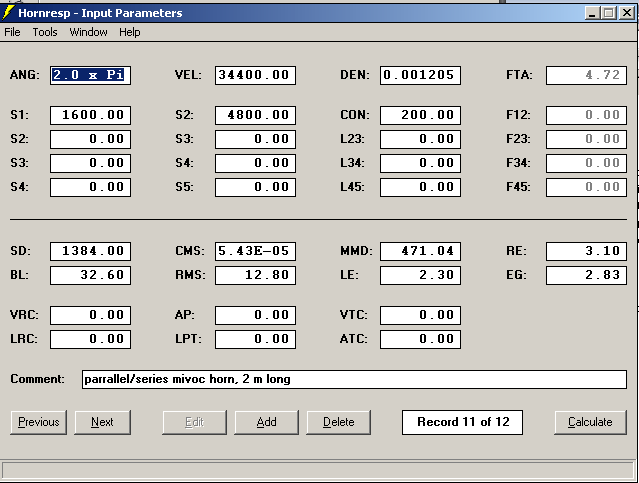Click the S2 field in the L23 row
The width and height of the screenshot is (639, 483).
[x=90, y=139]
